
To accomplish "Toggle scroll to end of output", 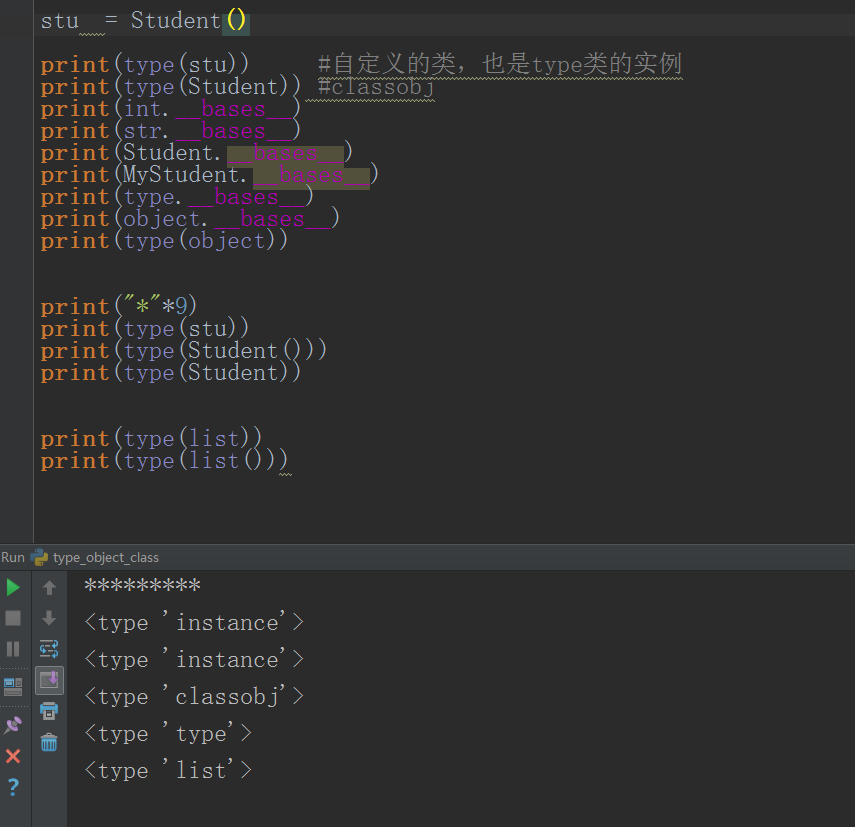I will coord(50,680).
